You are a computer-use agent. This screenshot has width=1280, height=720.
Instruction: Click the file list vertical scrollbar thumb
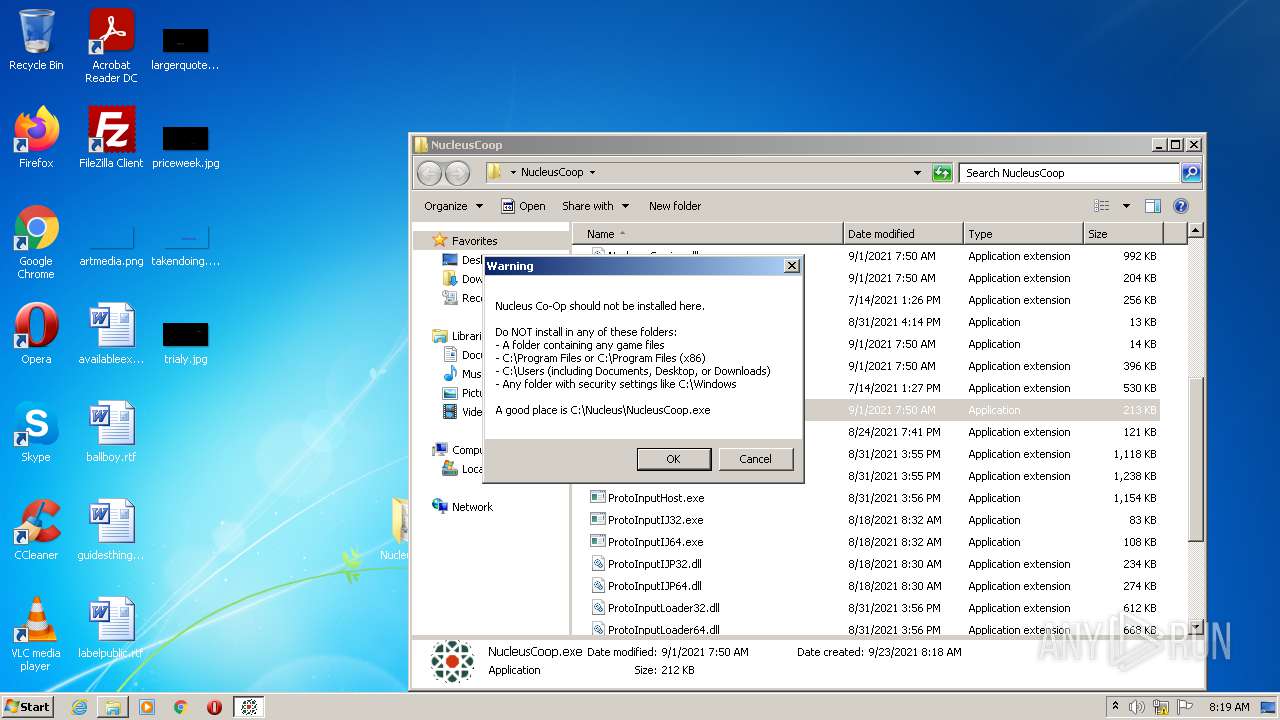click(x=1195, y=460)
